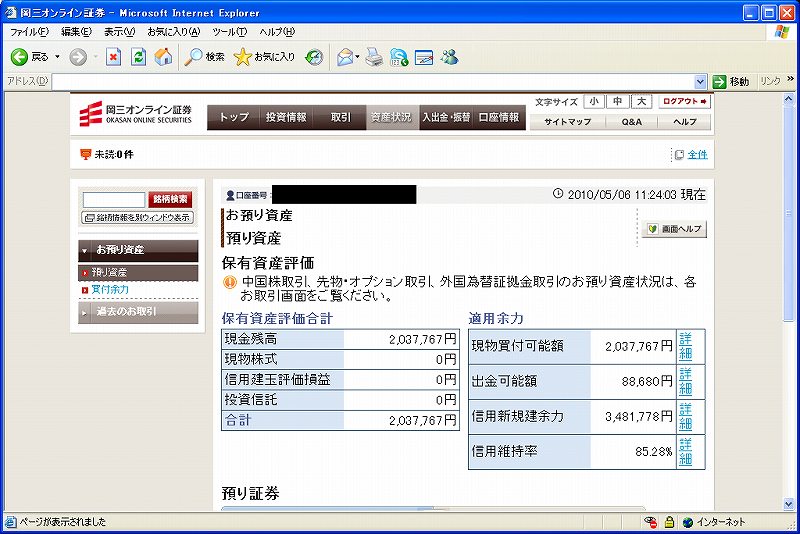Image resolution: width=800 pixels, height=534 pixels.
Task: Click the IE Stop button in toolbar
Action: point(114,57)
